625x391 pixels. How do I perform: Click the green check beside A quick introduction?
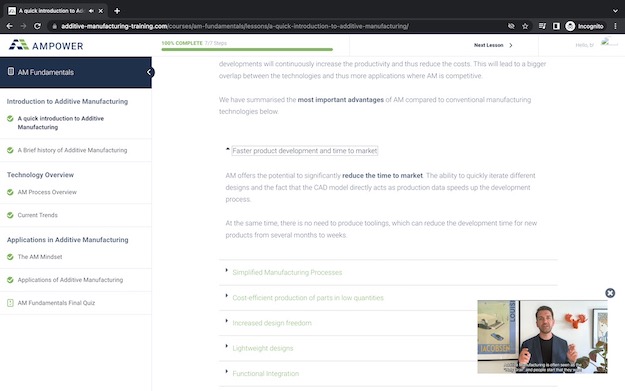point(10,118)
